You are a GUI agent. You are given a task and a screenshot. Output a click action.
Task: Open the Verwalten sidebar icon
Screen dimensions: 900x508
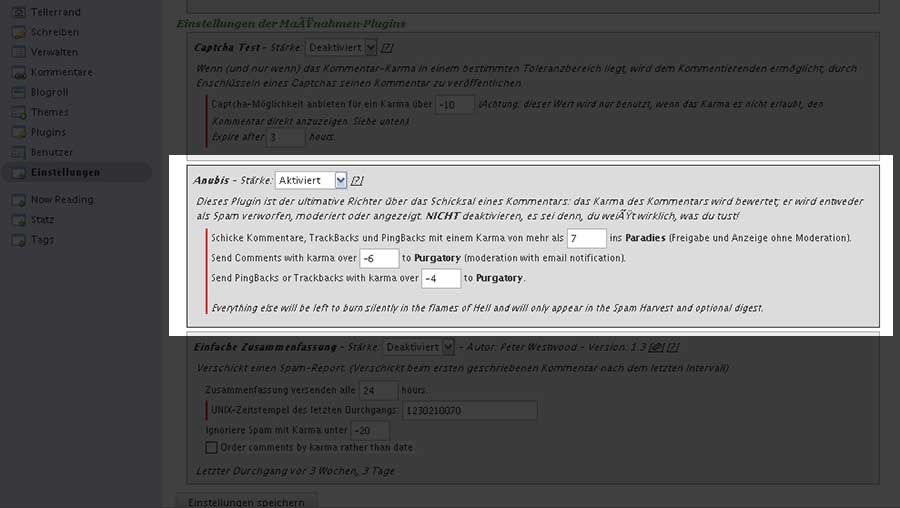click(18, 52)
